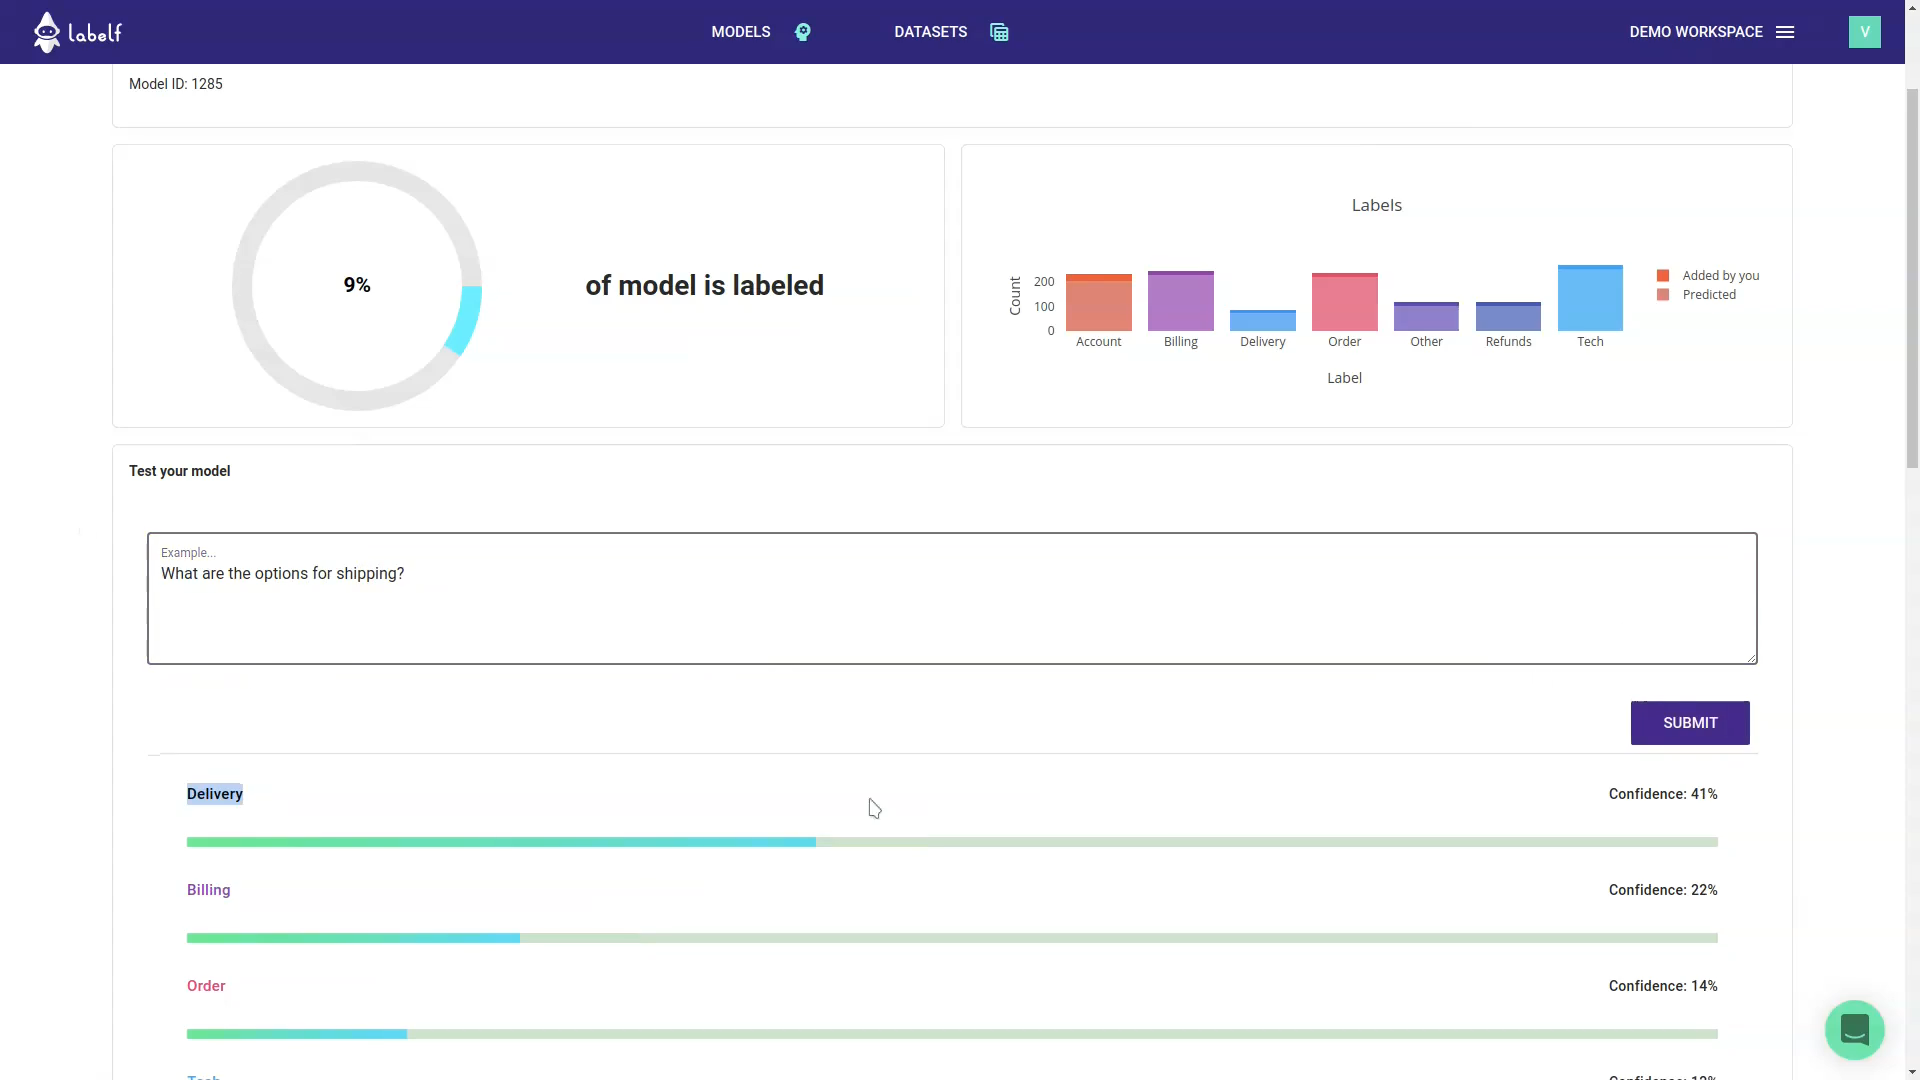This screenshot has width=1920, height=1080.
Task: Click the Labelf logo icon
Action: [x=47, y=32]
